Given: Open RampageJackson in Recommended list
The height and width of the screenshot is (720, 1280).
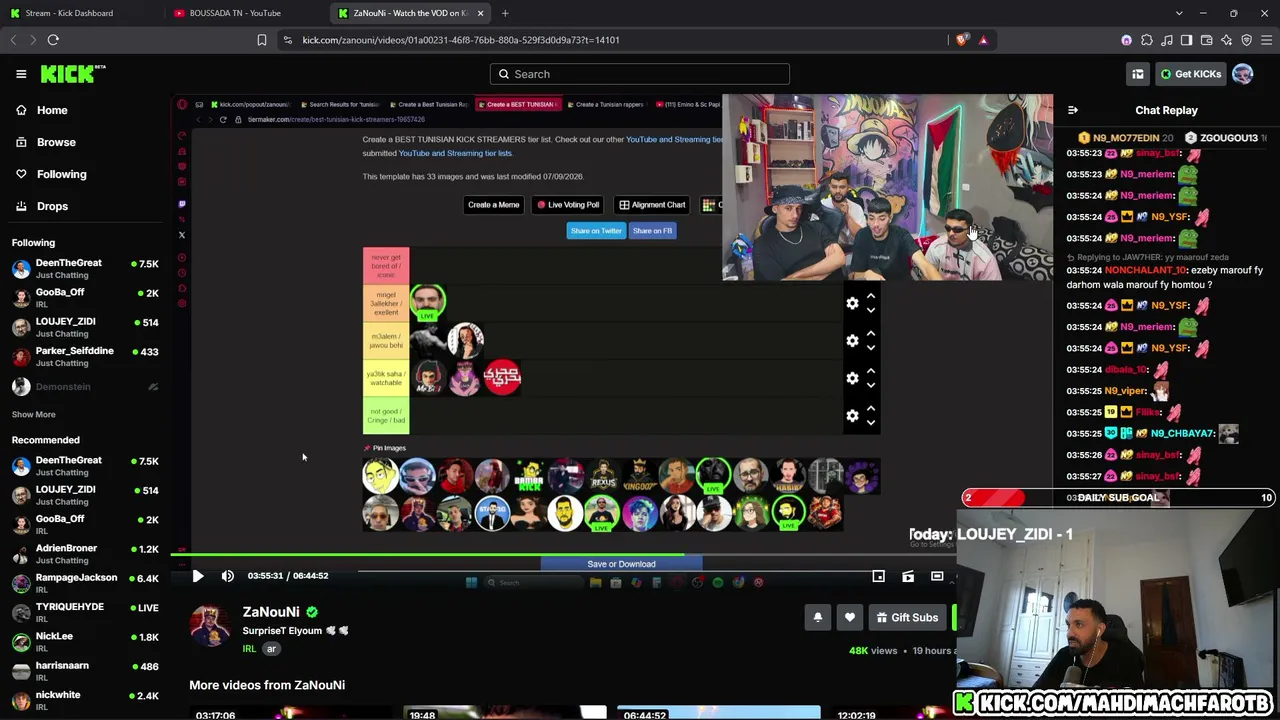Looking at the screenshot, I should 85,583.
